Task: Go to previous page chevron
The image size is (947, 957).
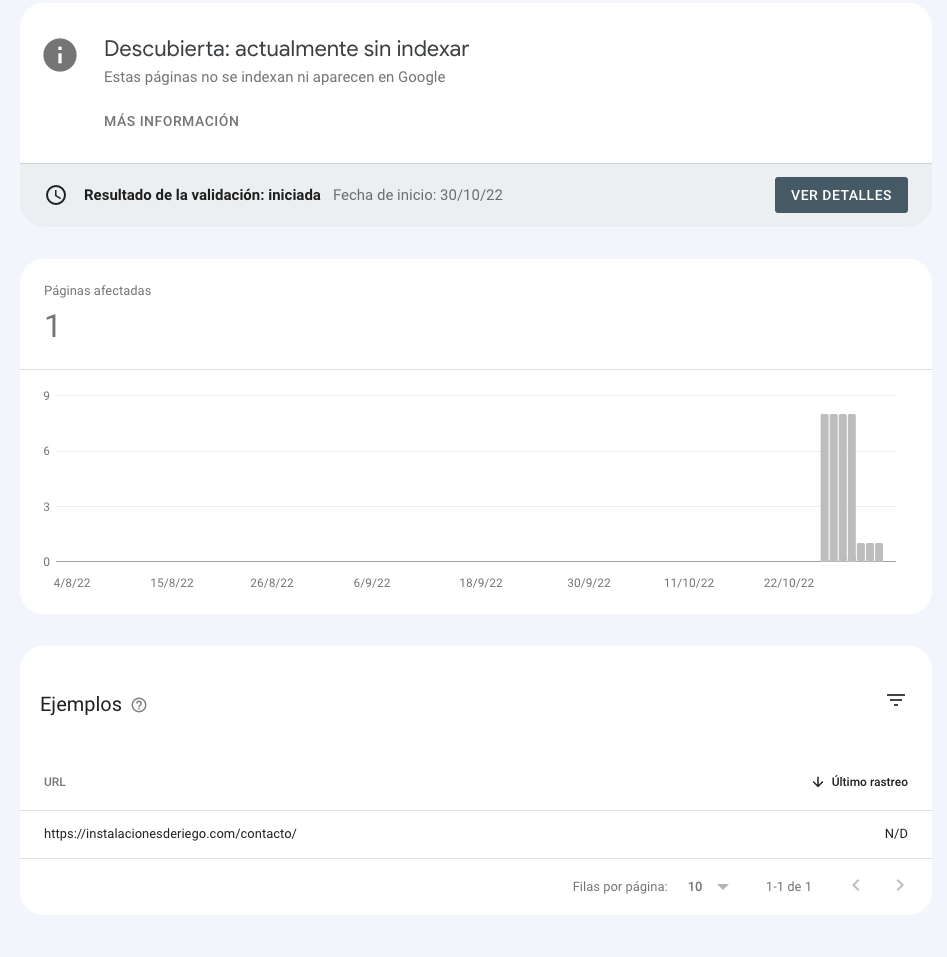Action: tap(856, 886)
